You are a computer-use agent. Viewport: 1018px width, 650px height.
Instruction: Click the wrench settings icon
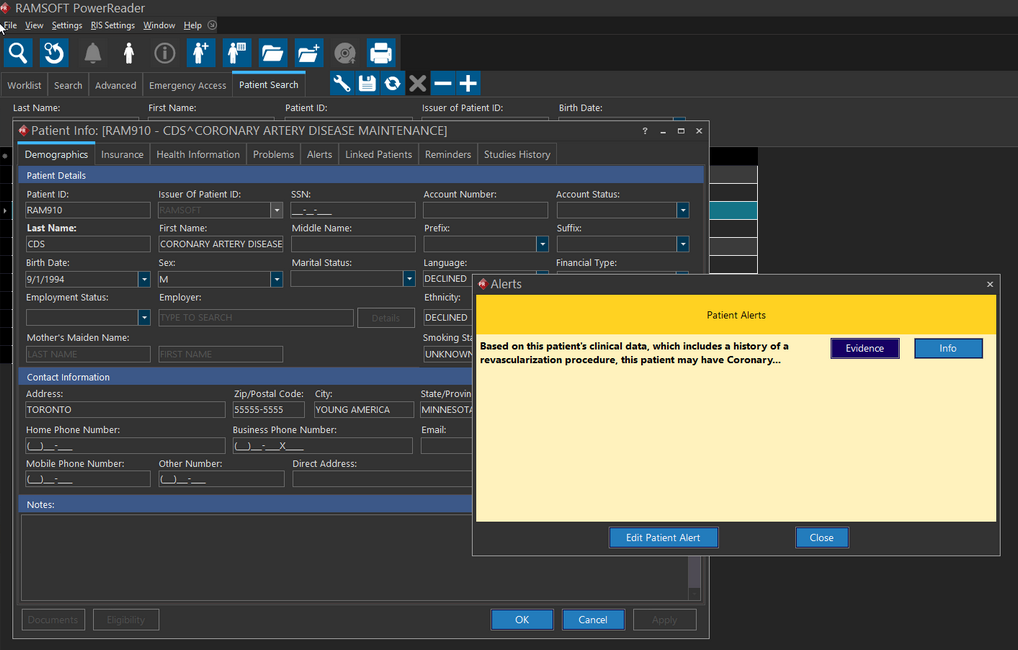[342, 84]
